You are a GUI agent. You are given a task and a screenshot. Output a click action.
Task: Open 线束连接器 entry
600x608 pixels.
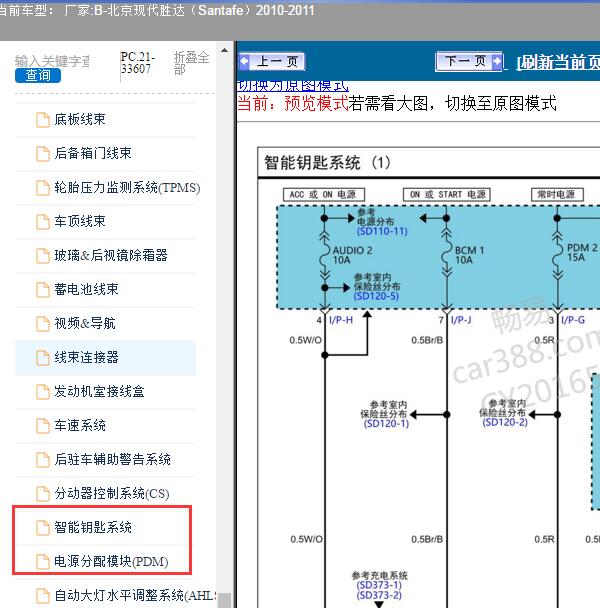(86, 358)
